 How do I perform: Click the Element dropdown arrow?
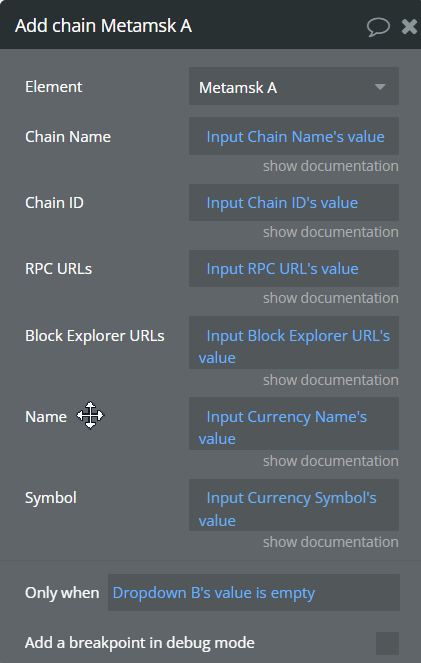click(380, 87)
